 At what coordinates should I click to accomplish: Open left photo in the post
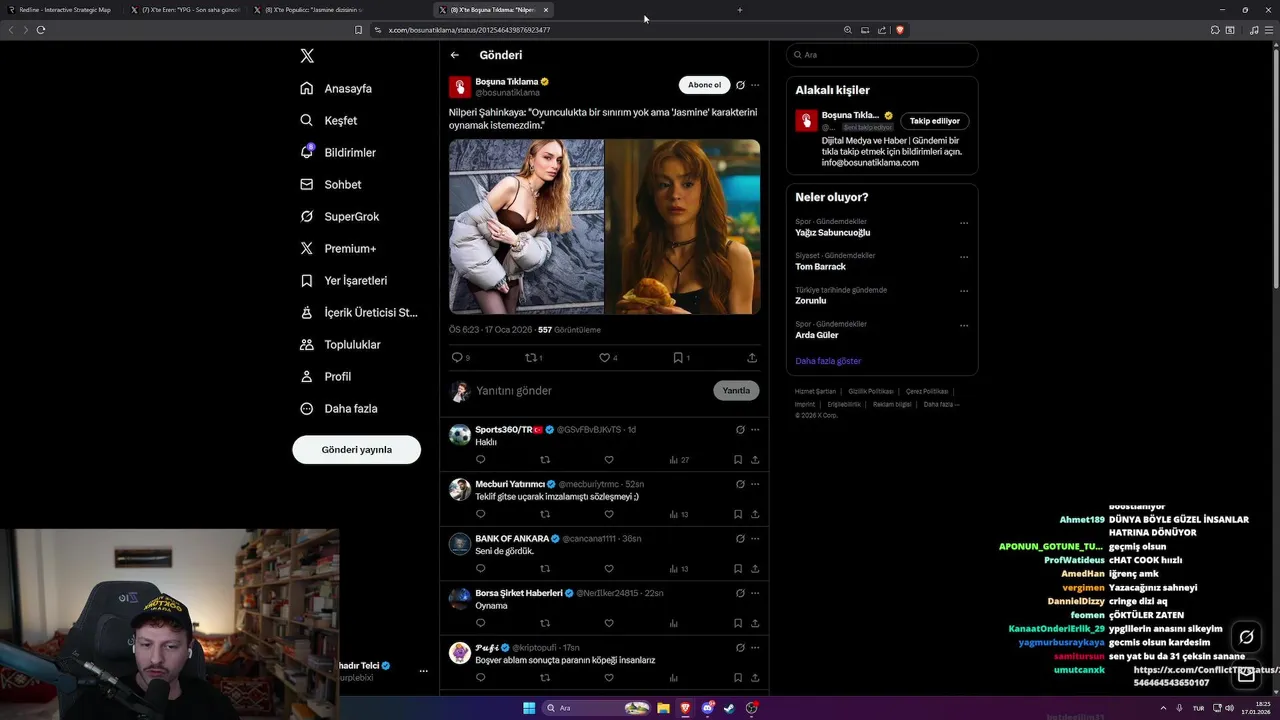526,226
